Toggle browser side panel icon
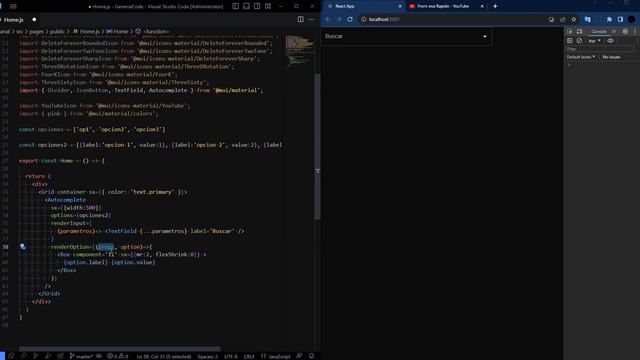640x360 pixels. (x=620, y=19)
